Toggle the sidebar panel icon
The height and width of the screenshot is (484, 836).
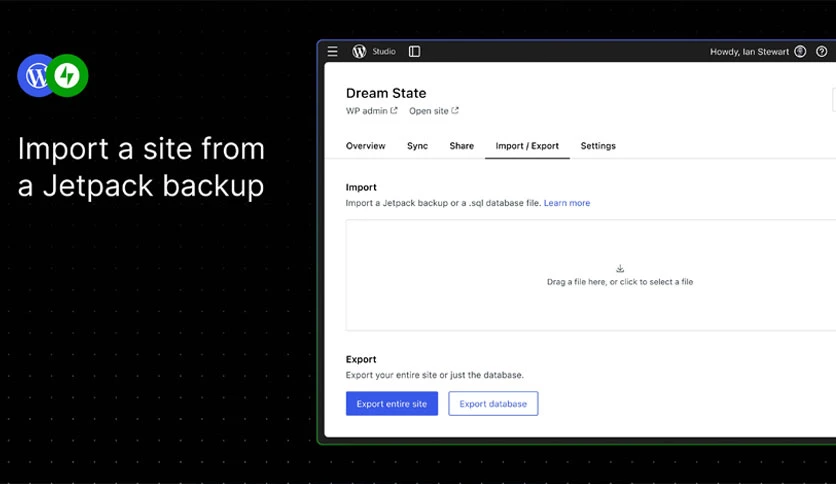pos(414,51)
